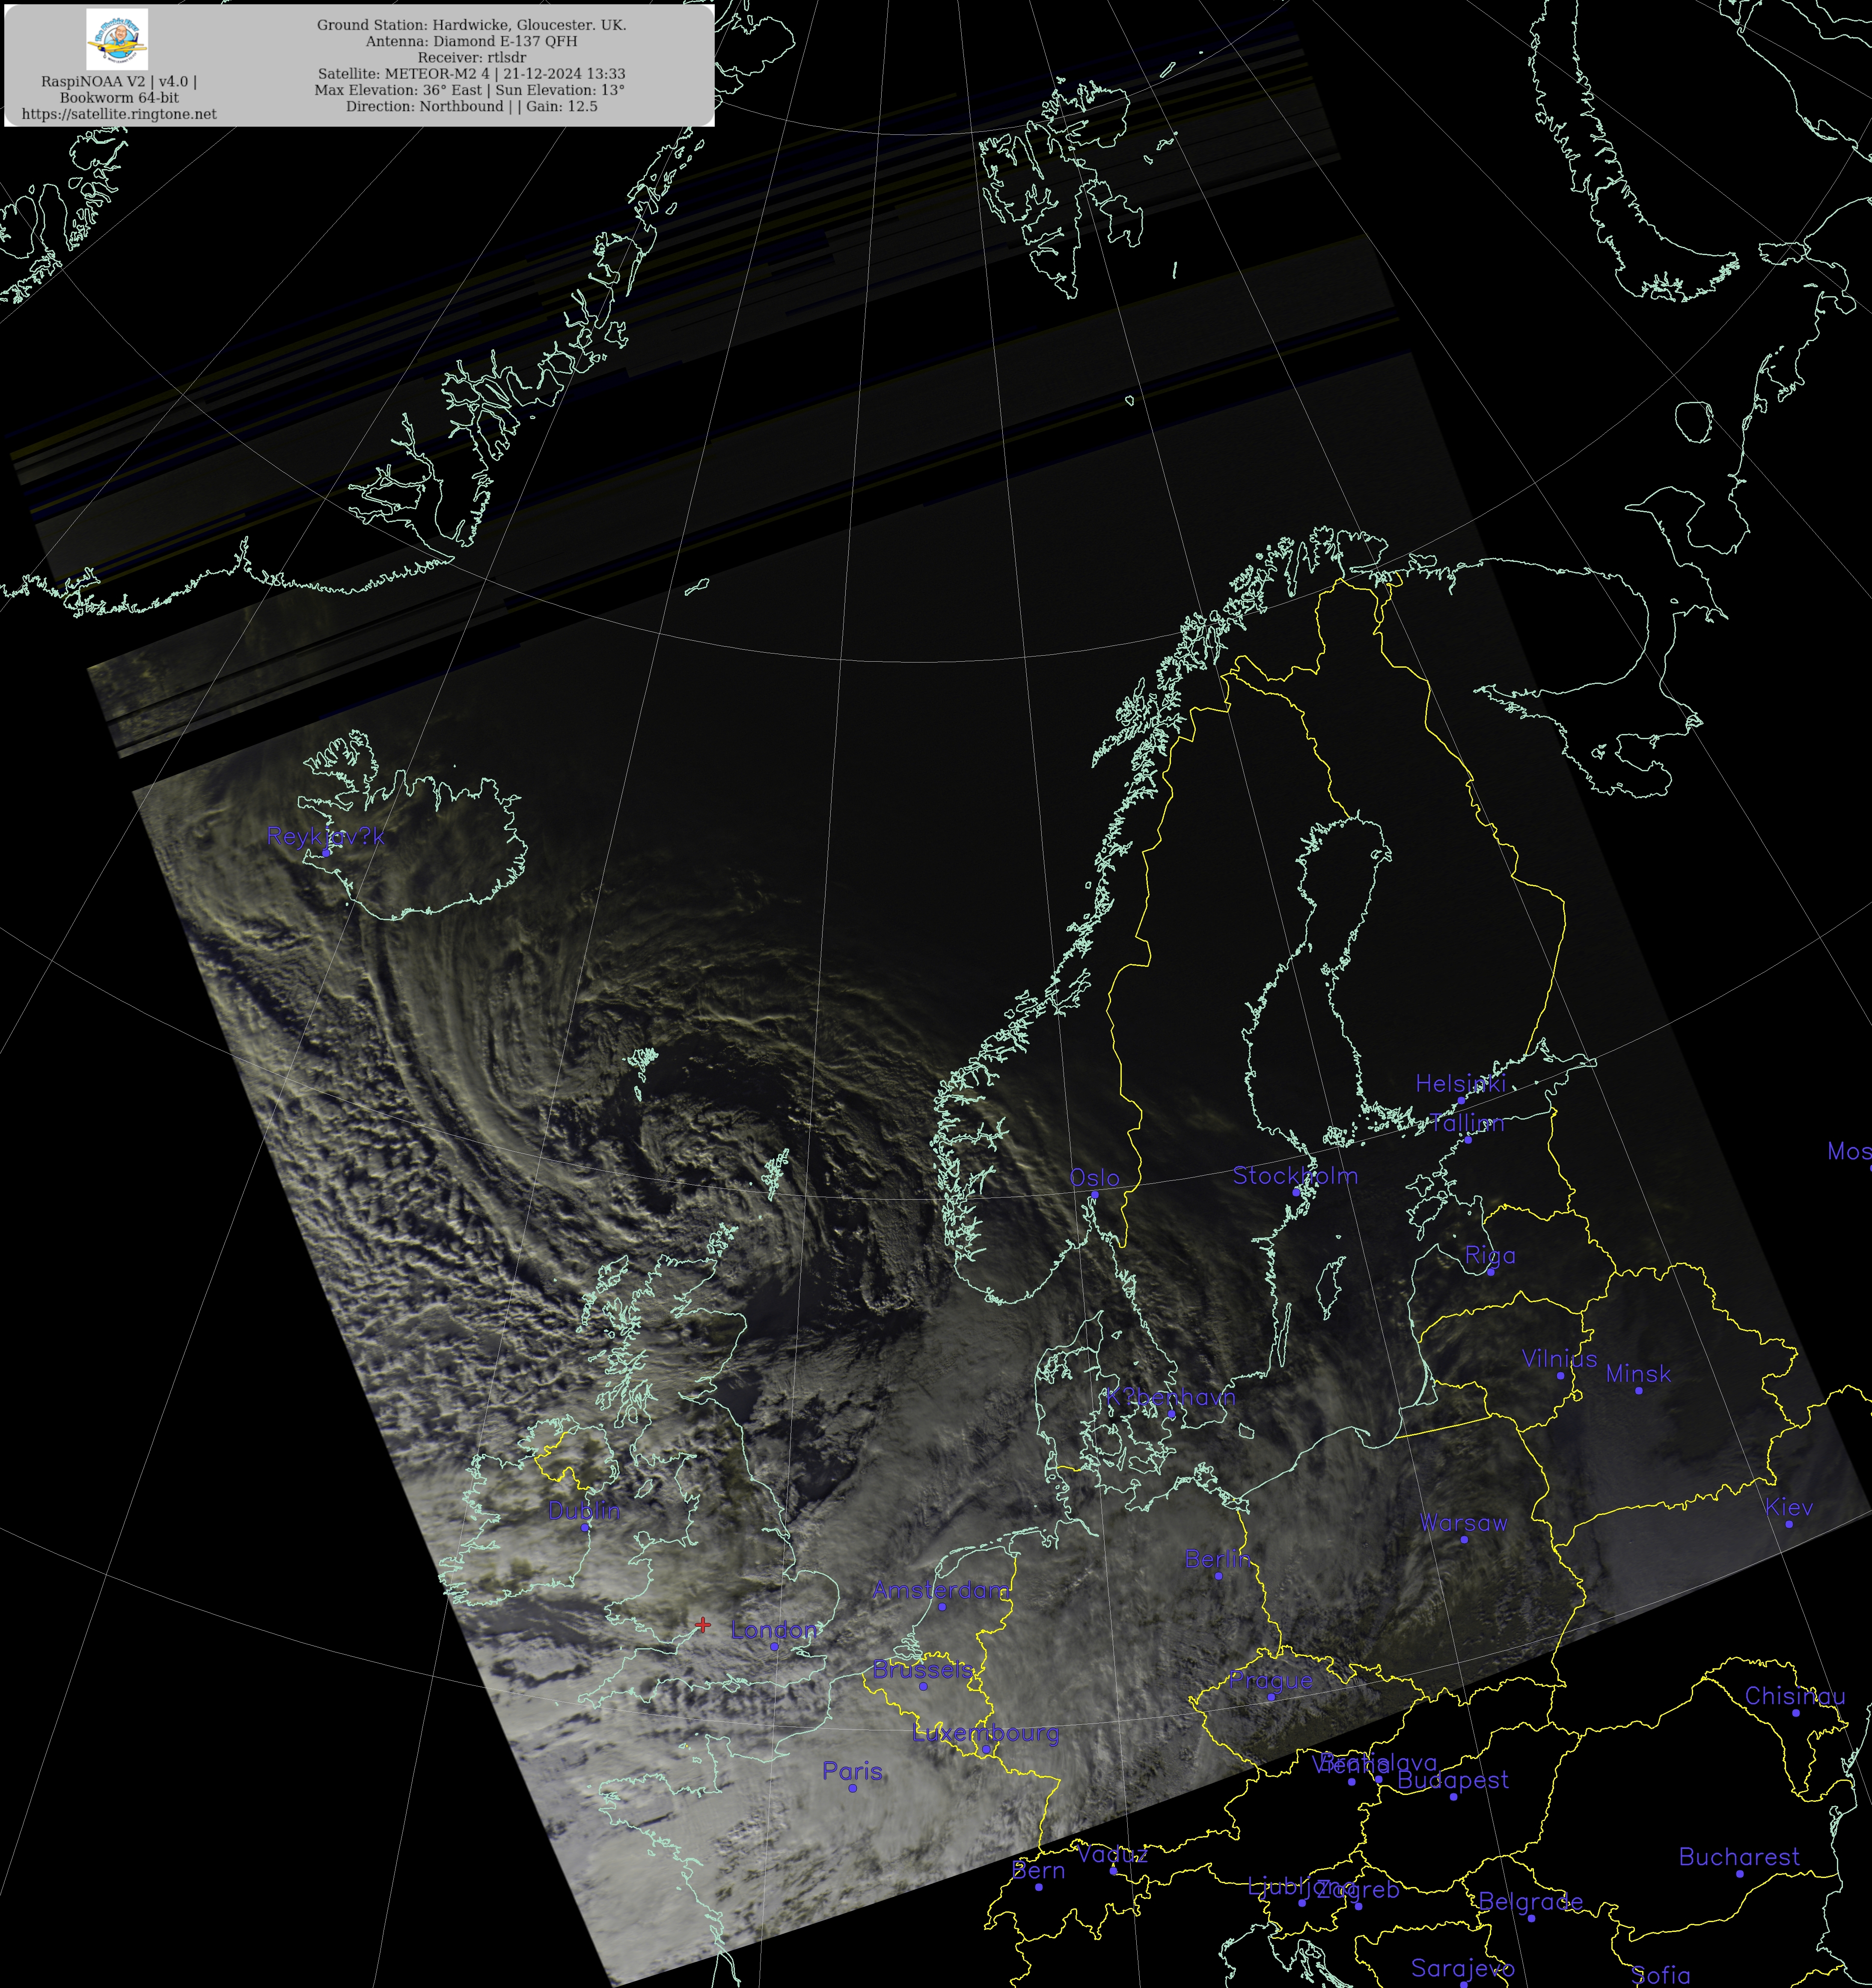This screenshot has width=1872, height=1988.
Task: Click the Satellite METEOR-M2 4 info line
Action: point(471,74)
